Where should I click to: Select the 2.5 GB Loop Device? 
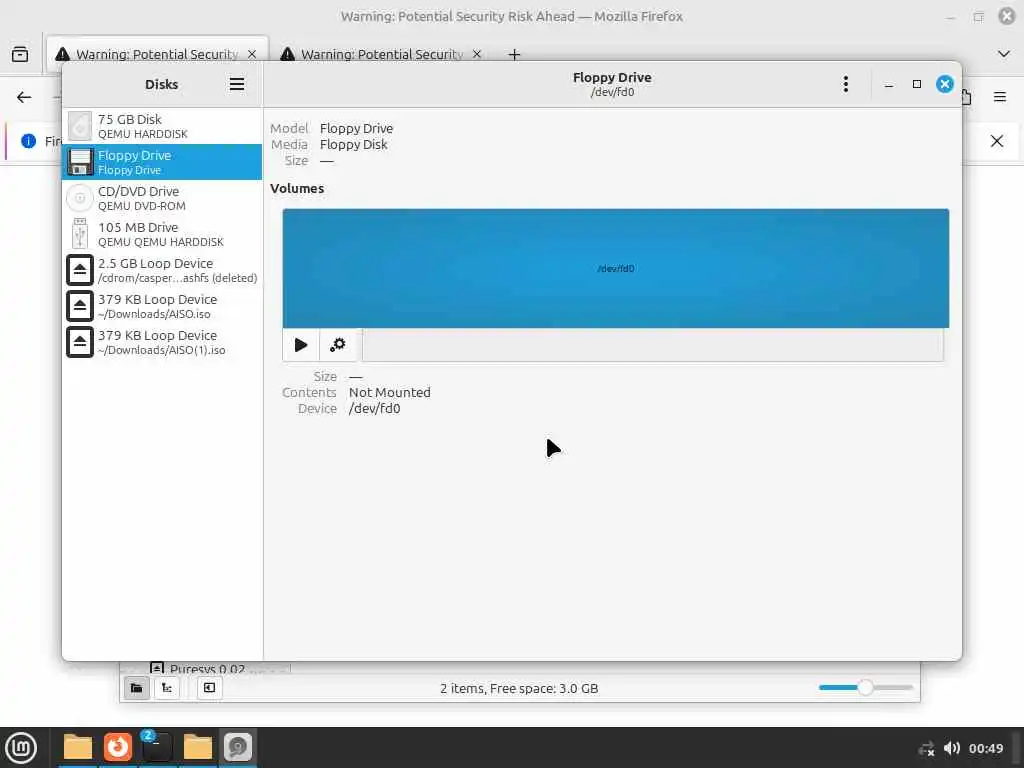point(162,270)
